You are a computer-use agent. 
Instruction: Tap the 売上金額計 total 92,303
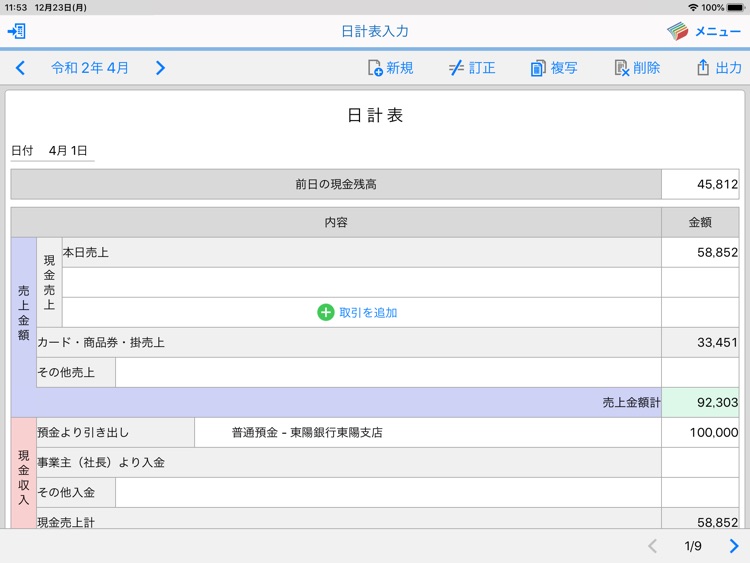tap(700, 402)
